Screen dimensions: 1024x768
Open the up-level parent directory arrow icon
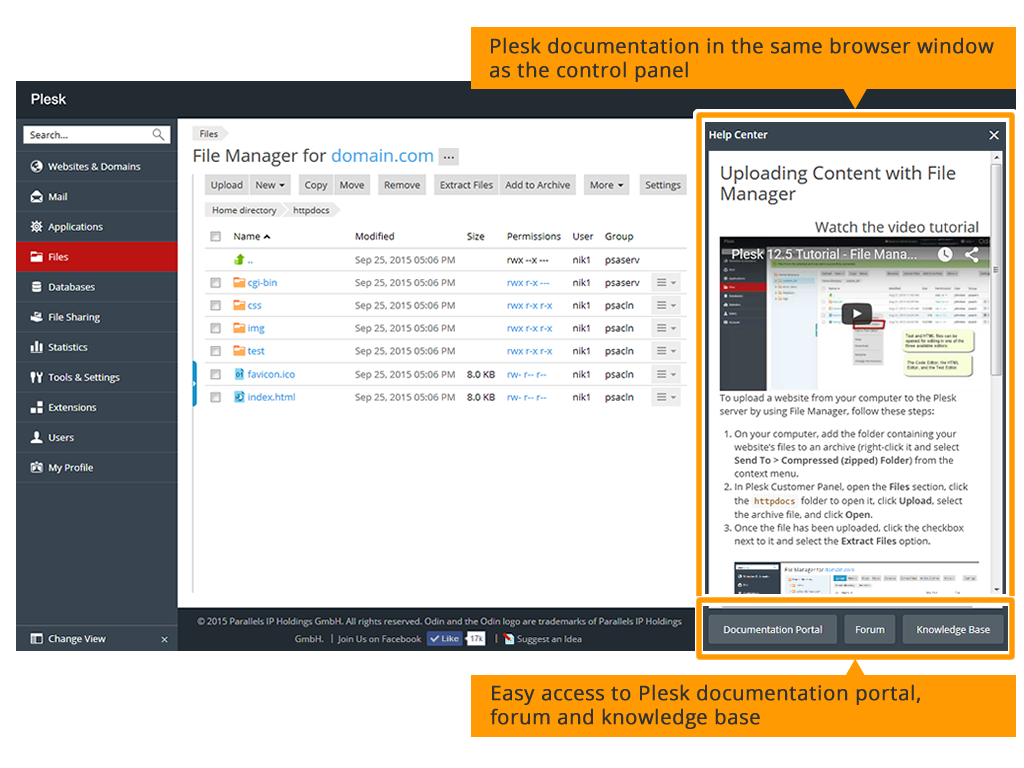tap(239, 260)
